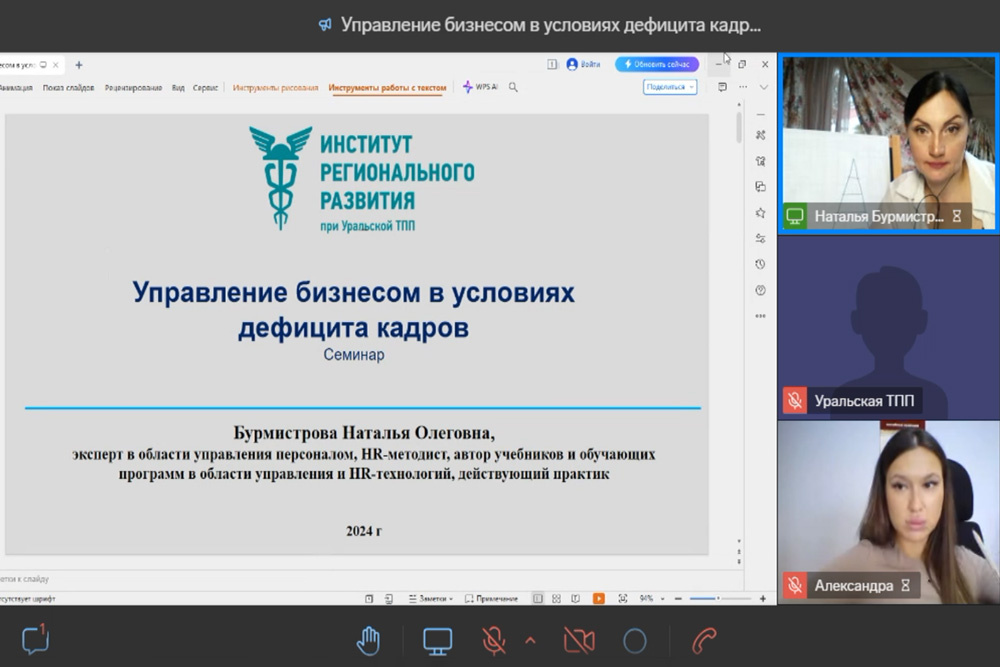The width and height of the screenshot is (1000, 667).
Task: Click the split-view icon near Войти
Action: pos(552,64)
